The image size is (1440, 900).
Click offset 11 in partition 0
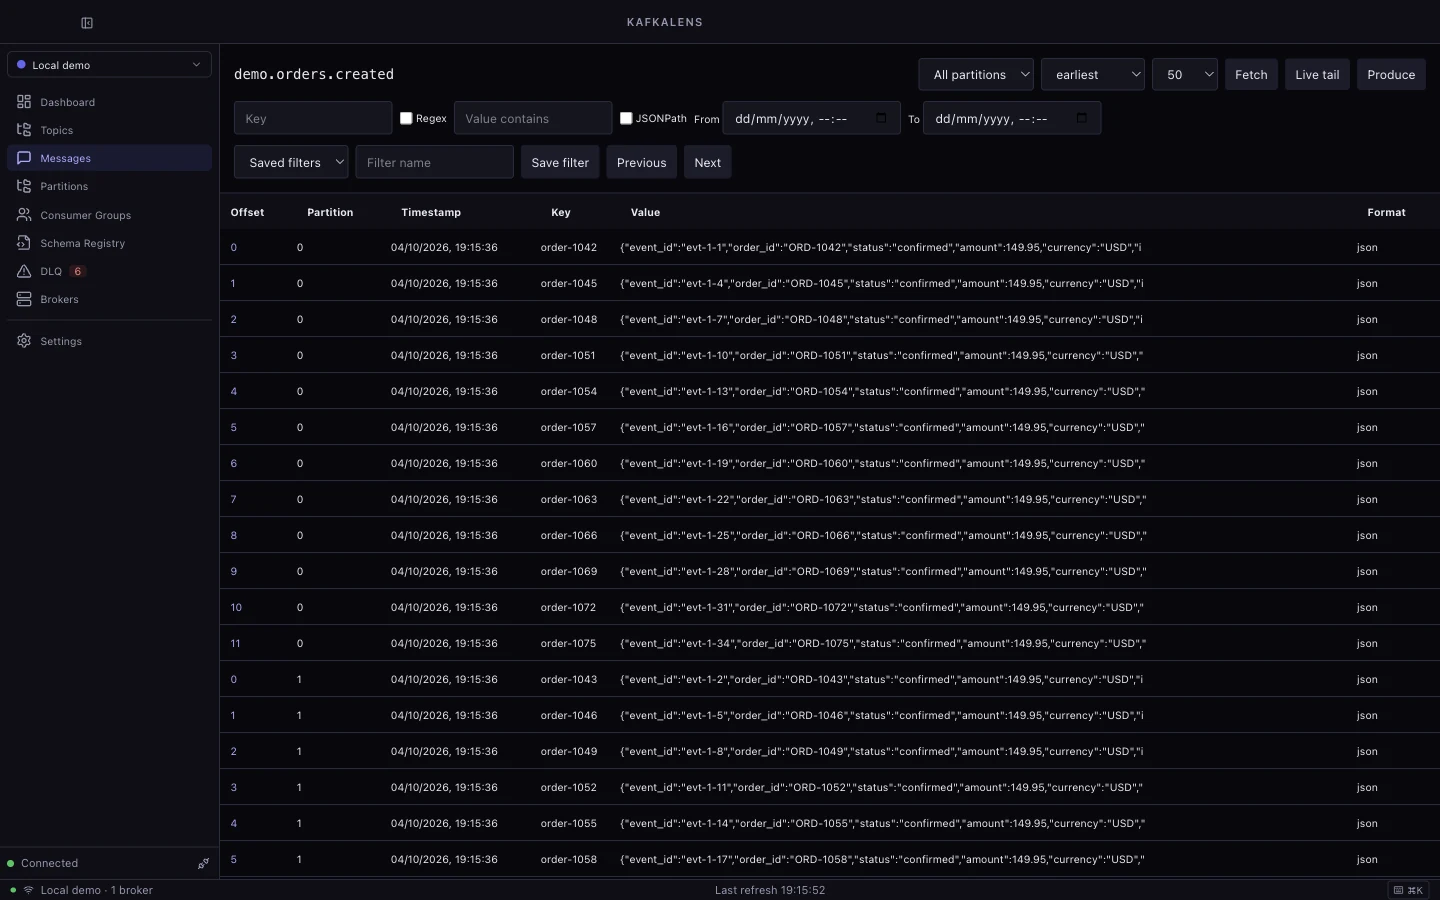click(235, 643)
